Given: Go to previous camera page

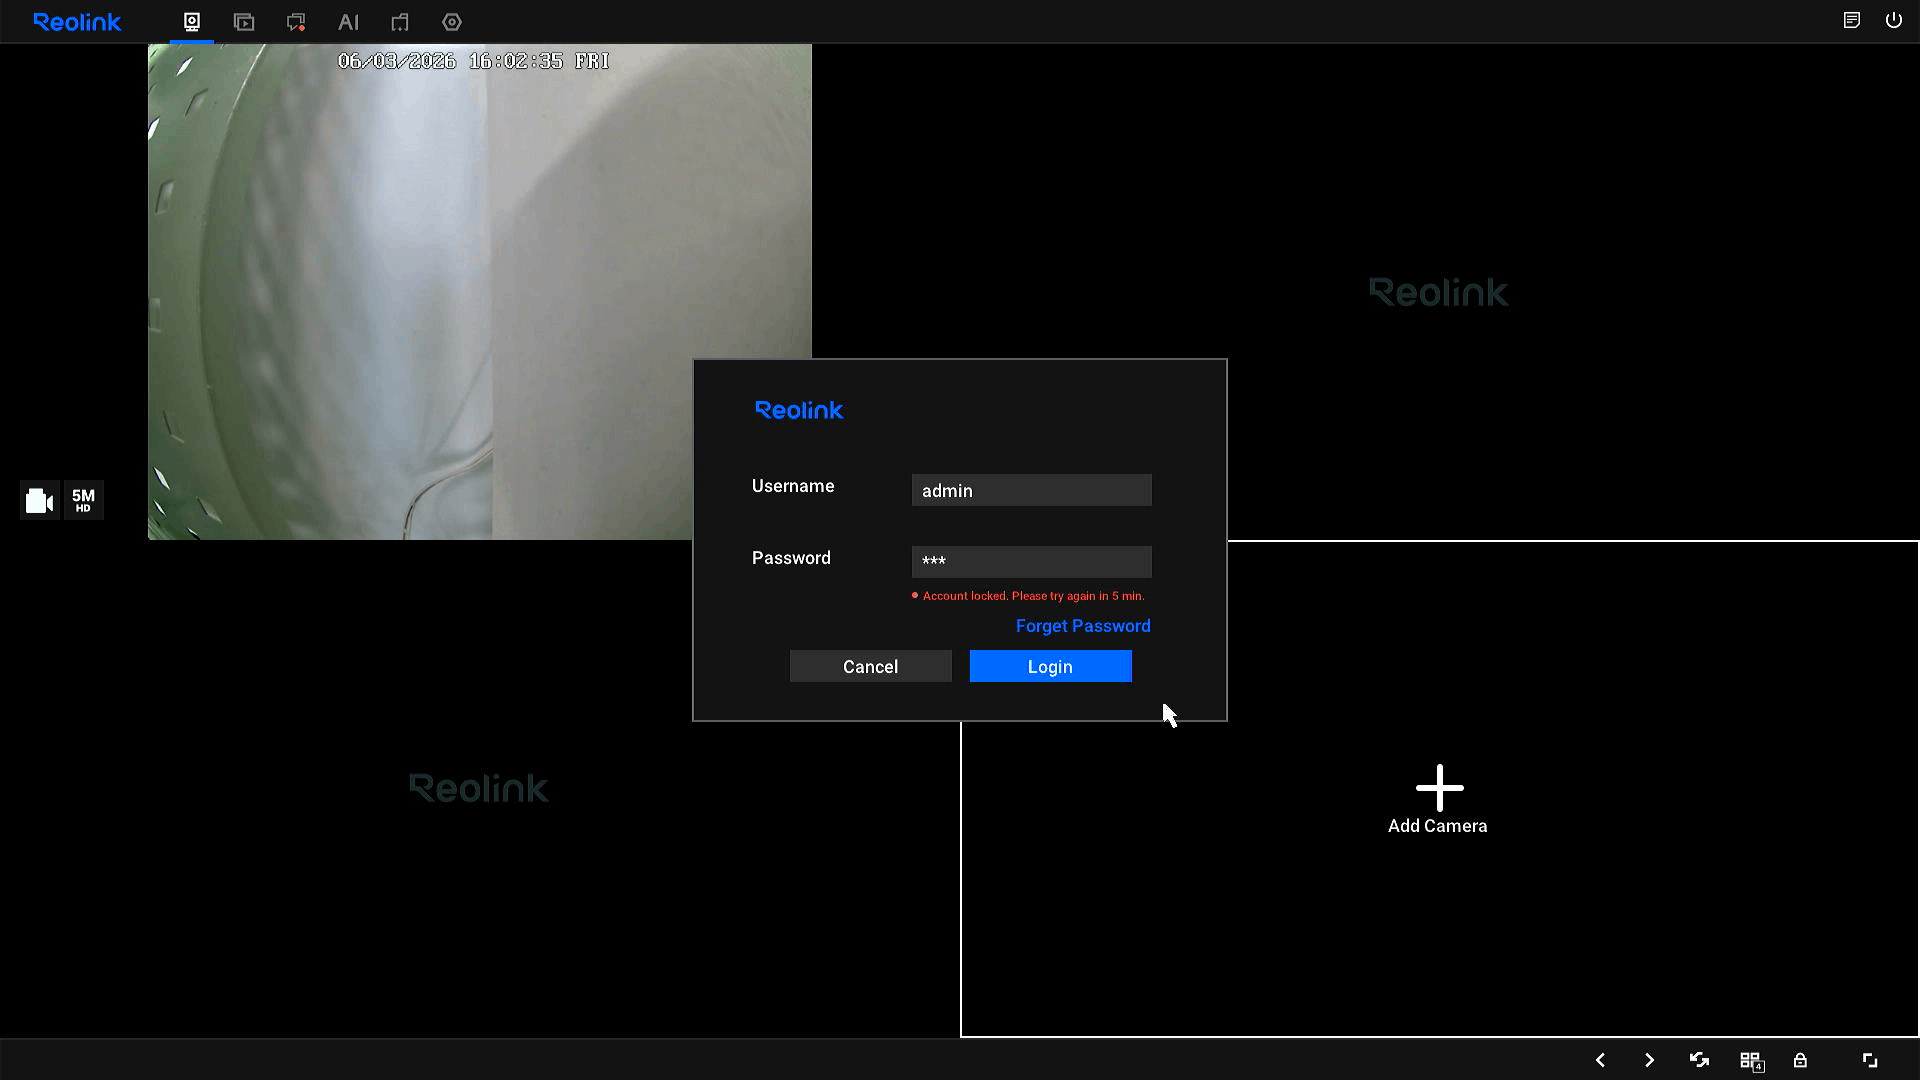Looking at the screenshot, I should [1600, 1060].
